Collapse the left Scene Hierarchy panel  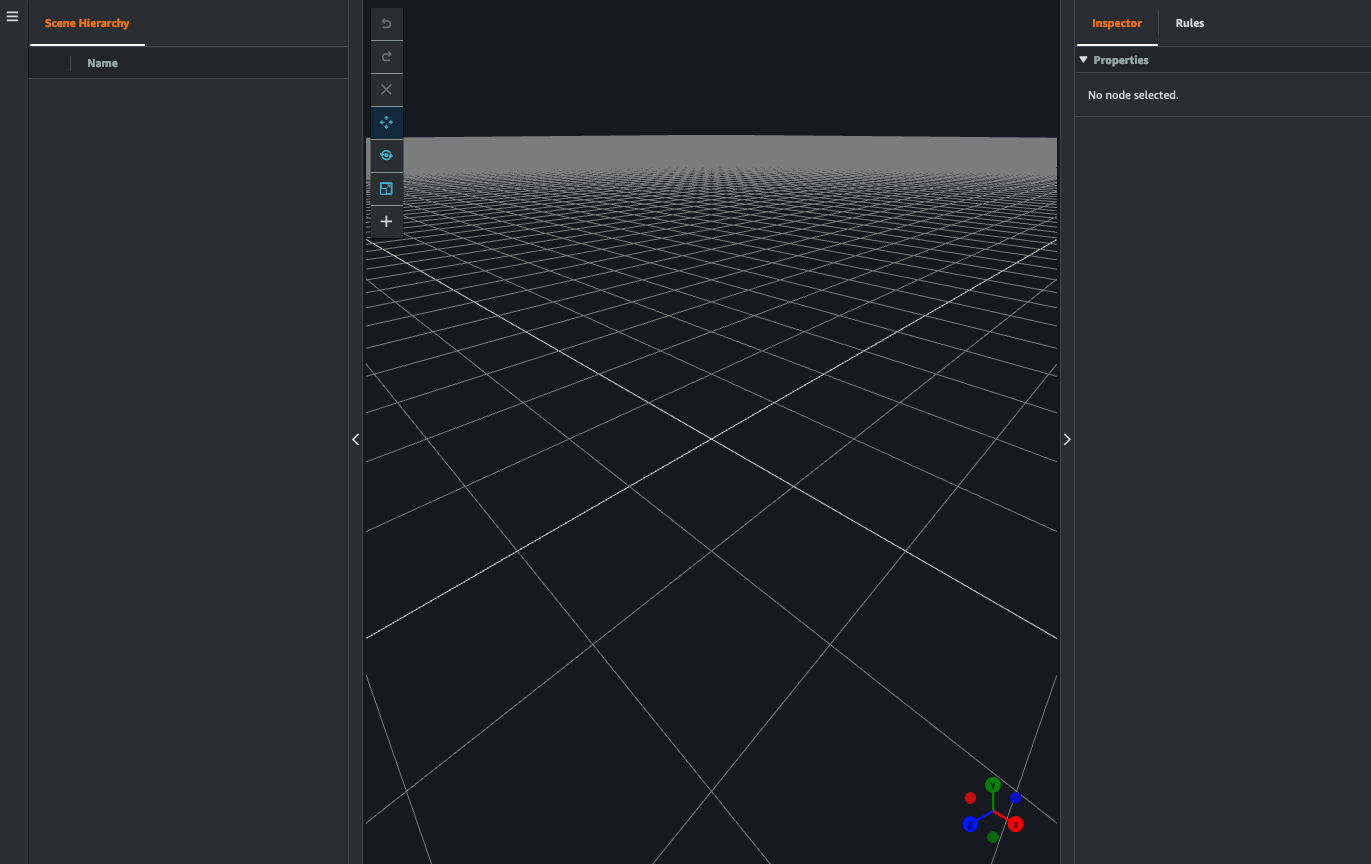pyautogui.click(x=355, y=439)
